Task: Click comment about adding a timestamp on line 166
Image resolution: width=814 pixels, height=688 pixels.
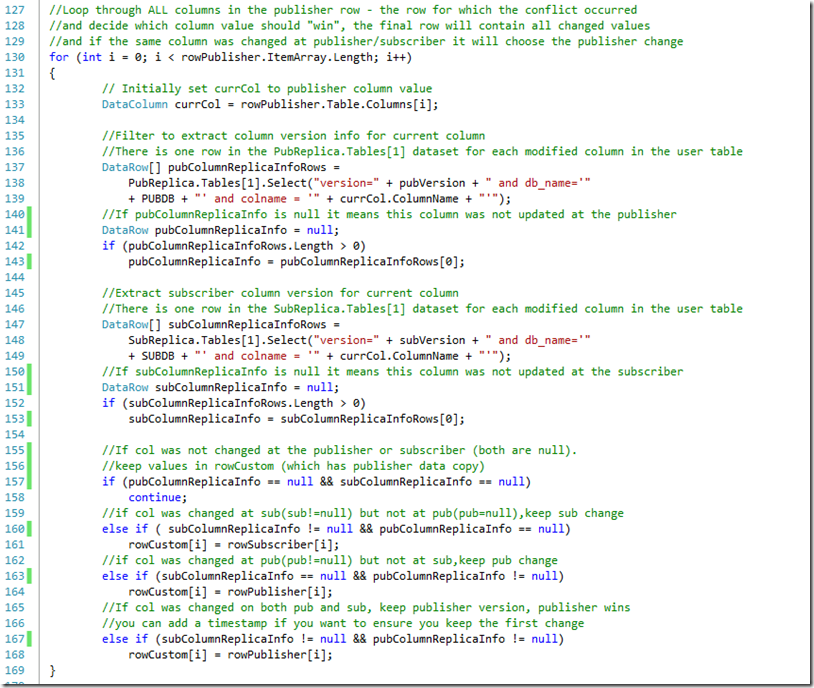Action: [x=343, y=624]
